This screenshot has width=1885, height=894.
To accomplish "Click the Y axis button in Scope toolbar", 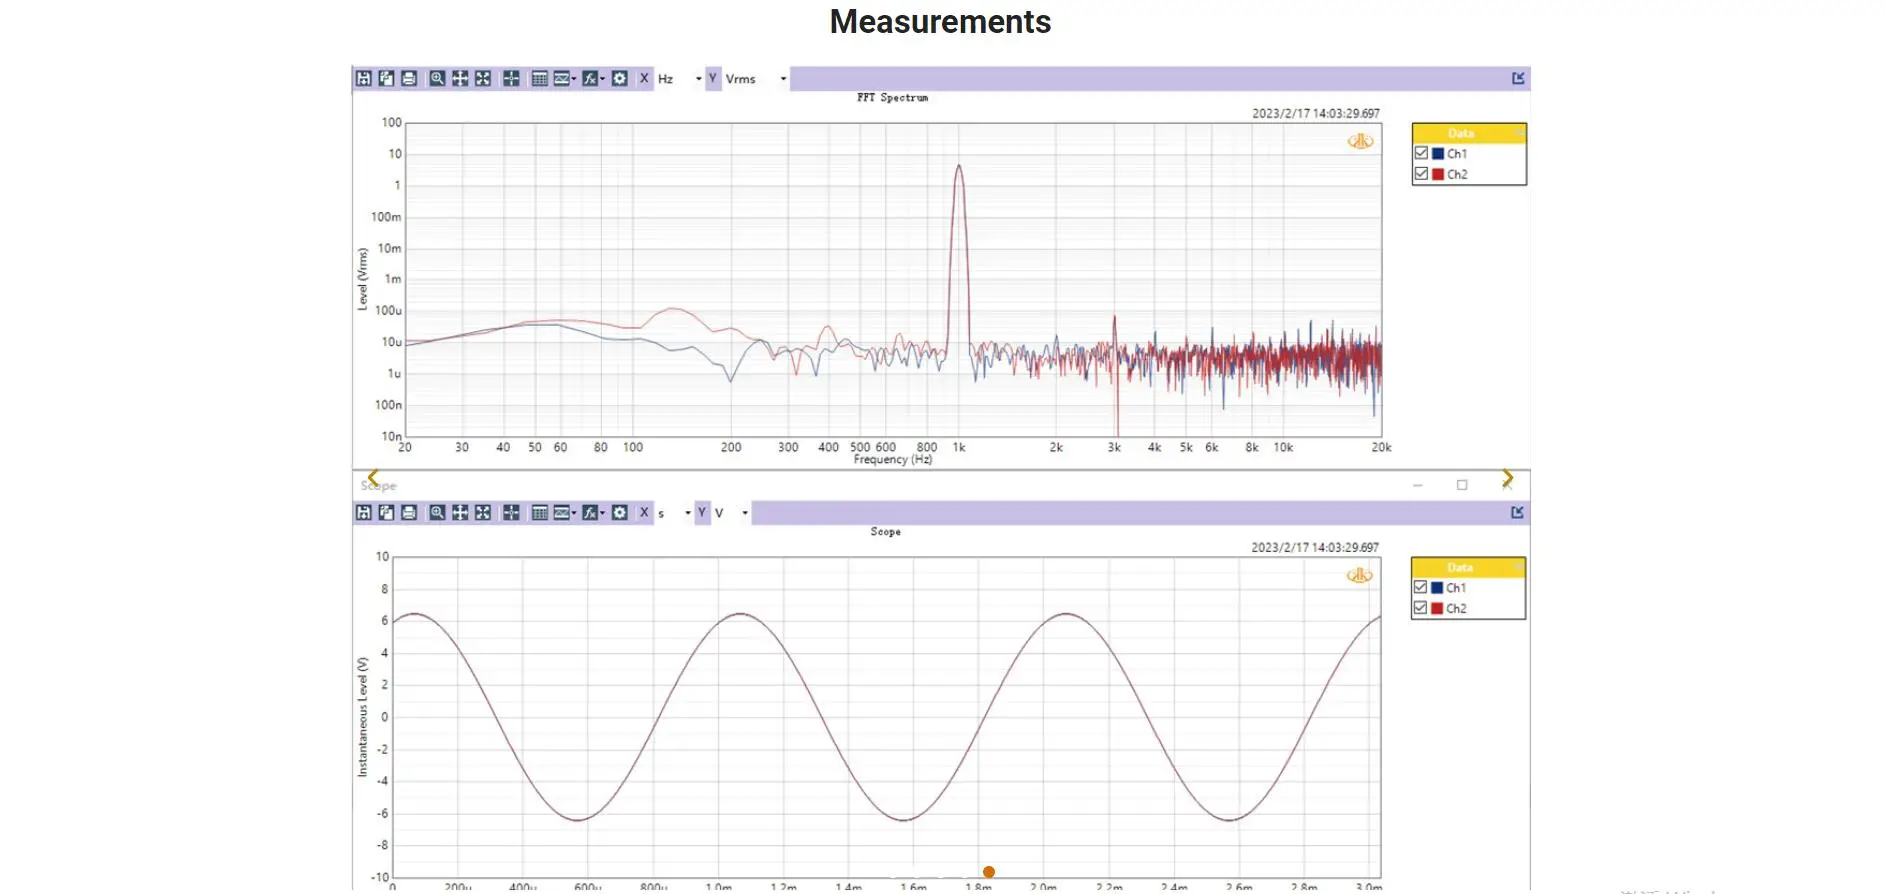I will 702,512.
